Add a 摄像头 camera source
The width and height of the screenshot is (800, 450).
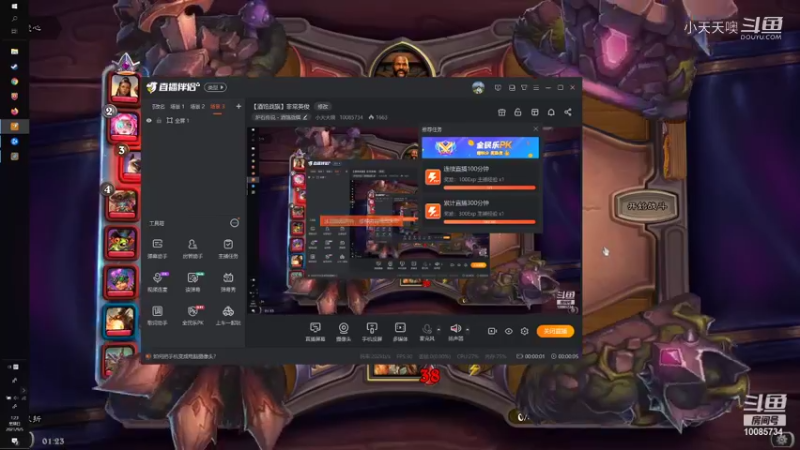tap(343, 332)
